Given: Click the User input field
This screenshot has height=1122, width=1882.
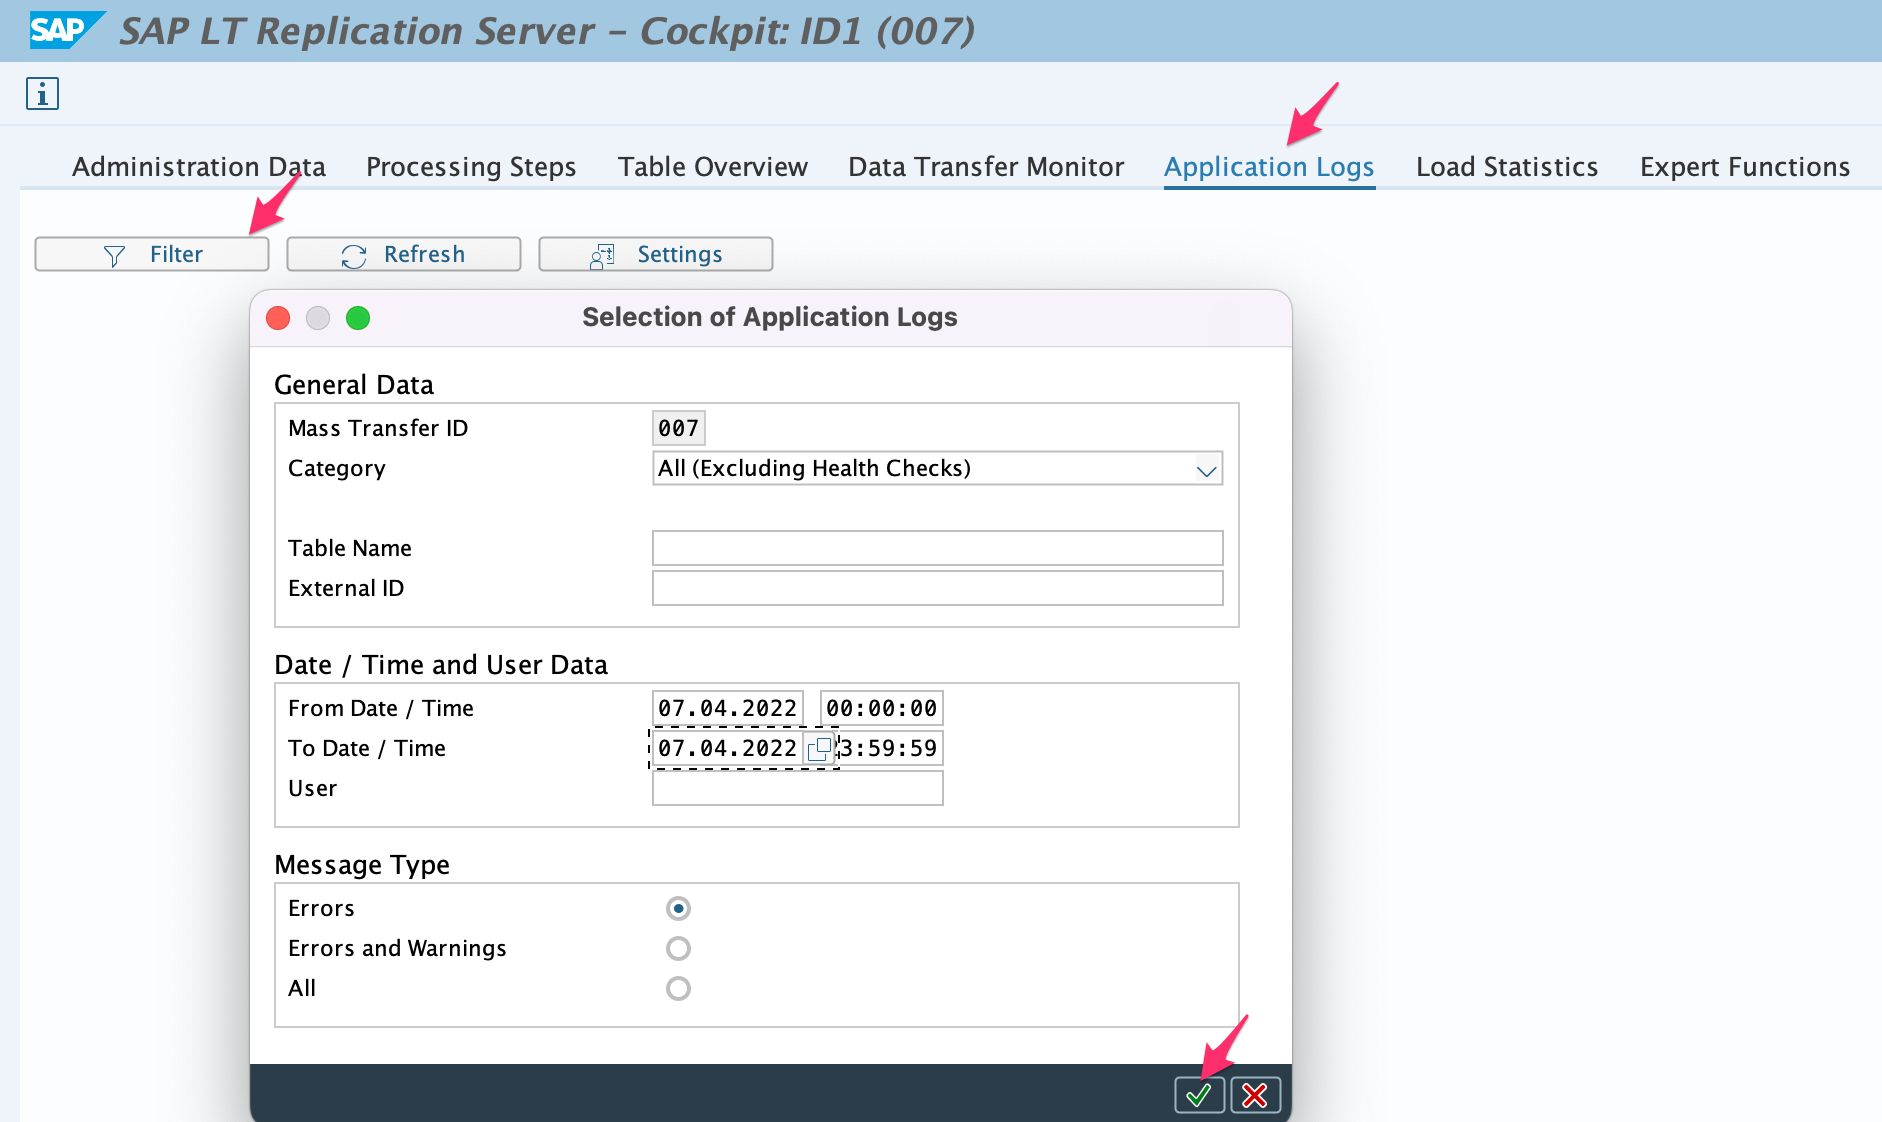Looking at the screenshot, I should [795, 788].
